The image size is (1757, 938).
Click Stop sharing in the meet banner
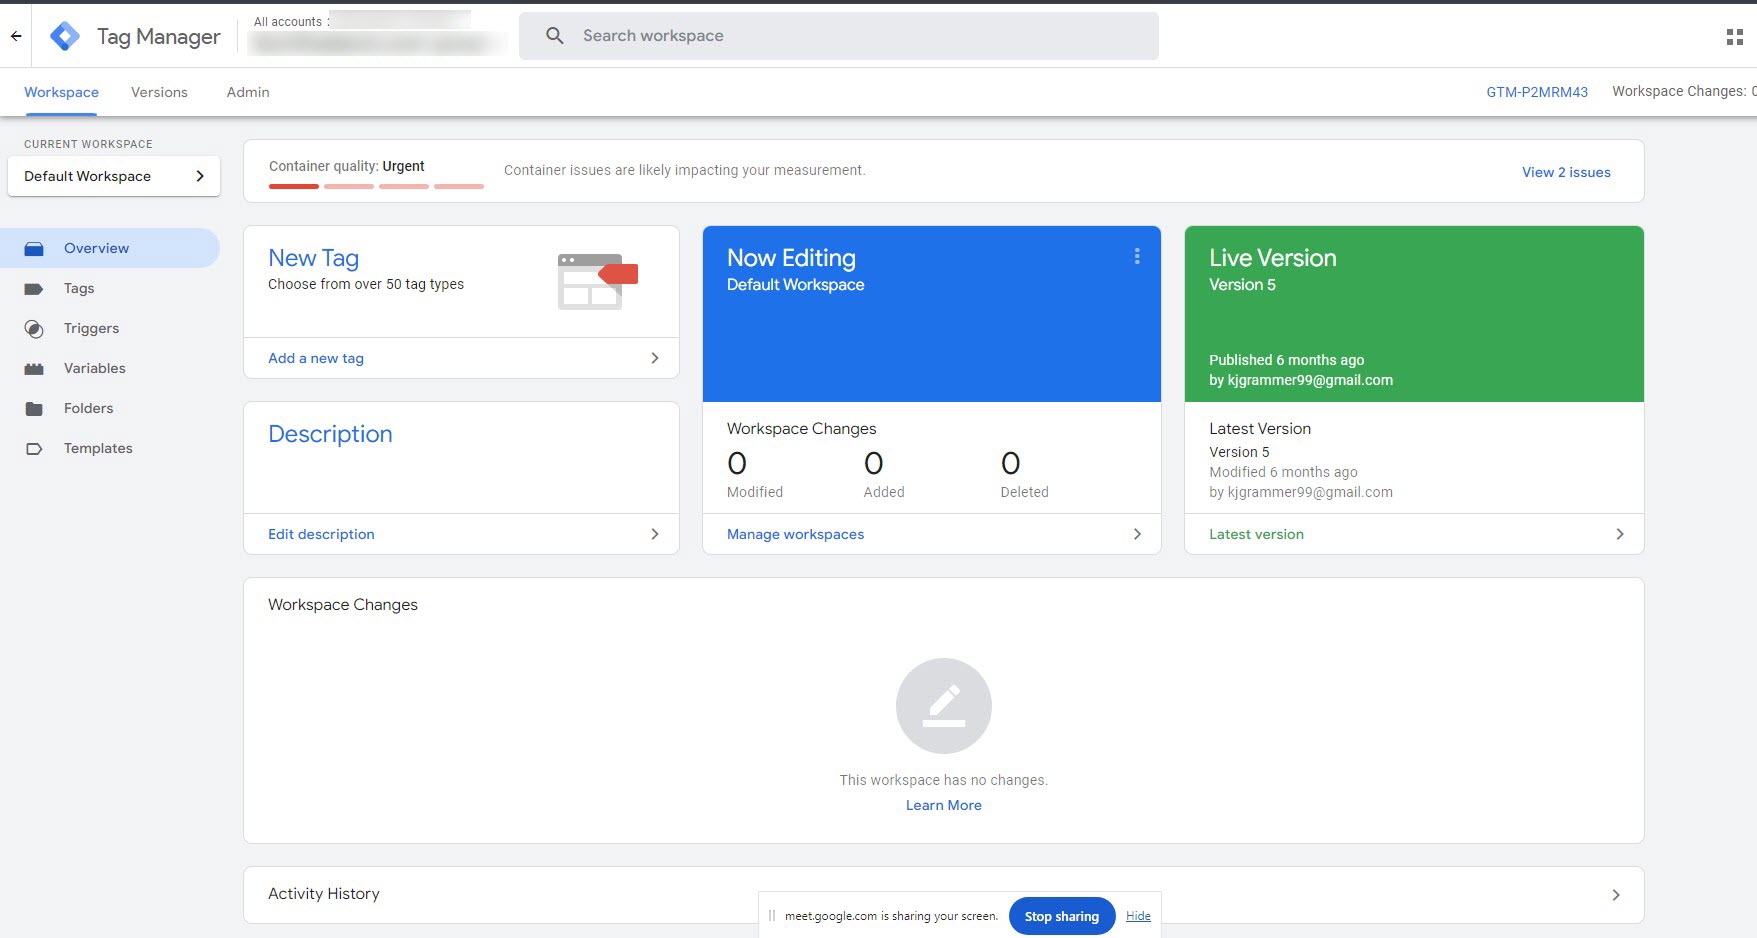coord(1061,915)
